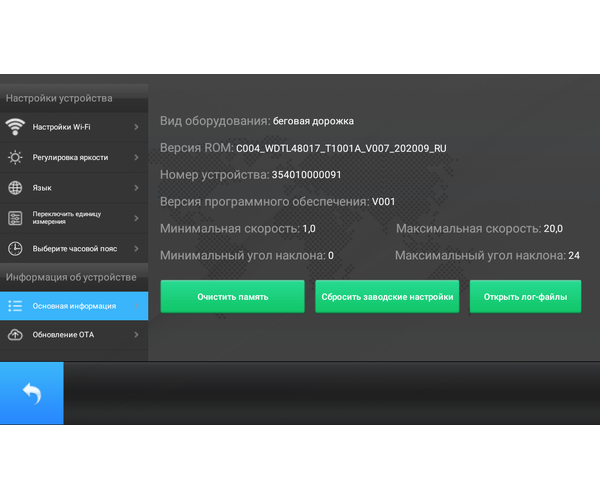Tap the globe icon for Язык
This screenshot has height=500, width=600.
tap(15, 187)
